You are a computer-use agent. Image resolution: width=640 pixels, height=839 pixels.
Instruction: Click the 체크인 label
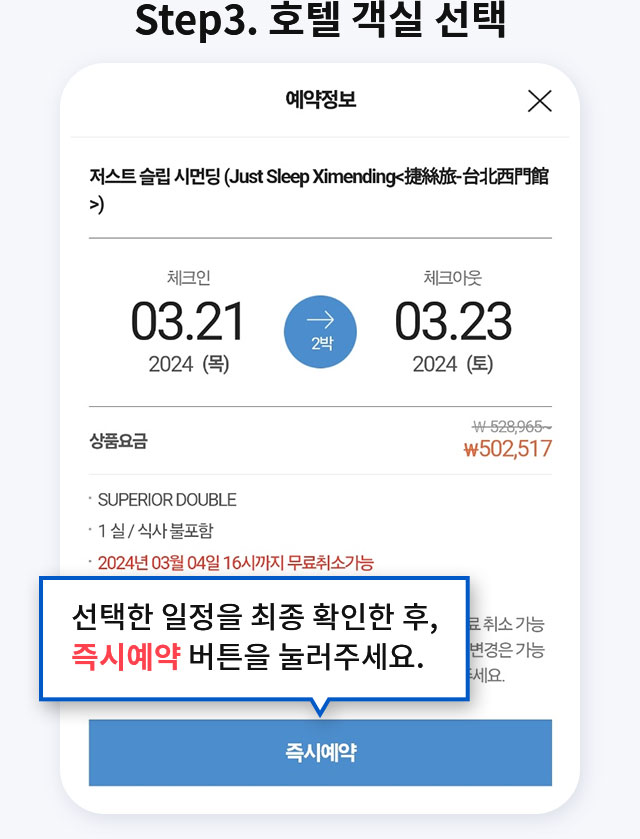[x=188, y=278]
